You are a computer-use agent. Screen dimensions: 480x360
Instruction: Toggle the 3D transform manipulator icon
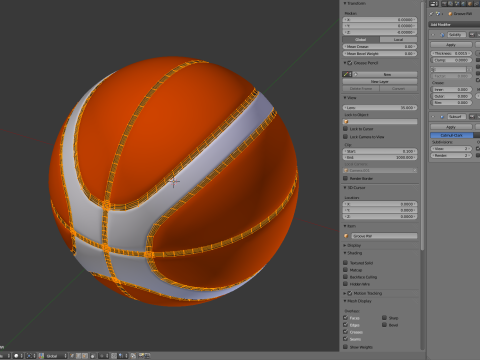(41, 356)
